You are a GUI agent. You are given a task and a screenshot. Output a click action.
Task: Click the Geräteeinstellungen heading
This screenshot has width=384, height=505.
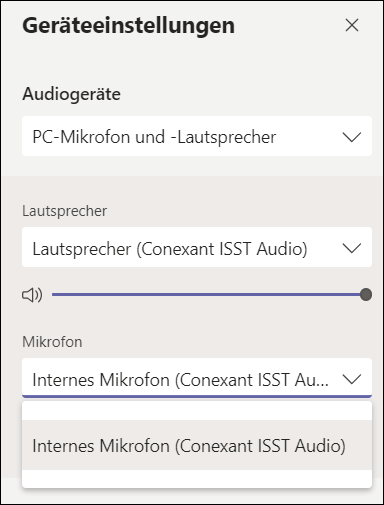pyautogui.click(x=129, y=26)
